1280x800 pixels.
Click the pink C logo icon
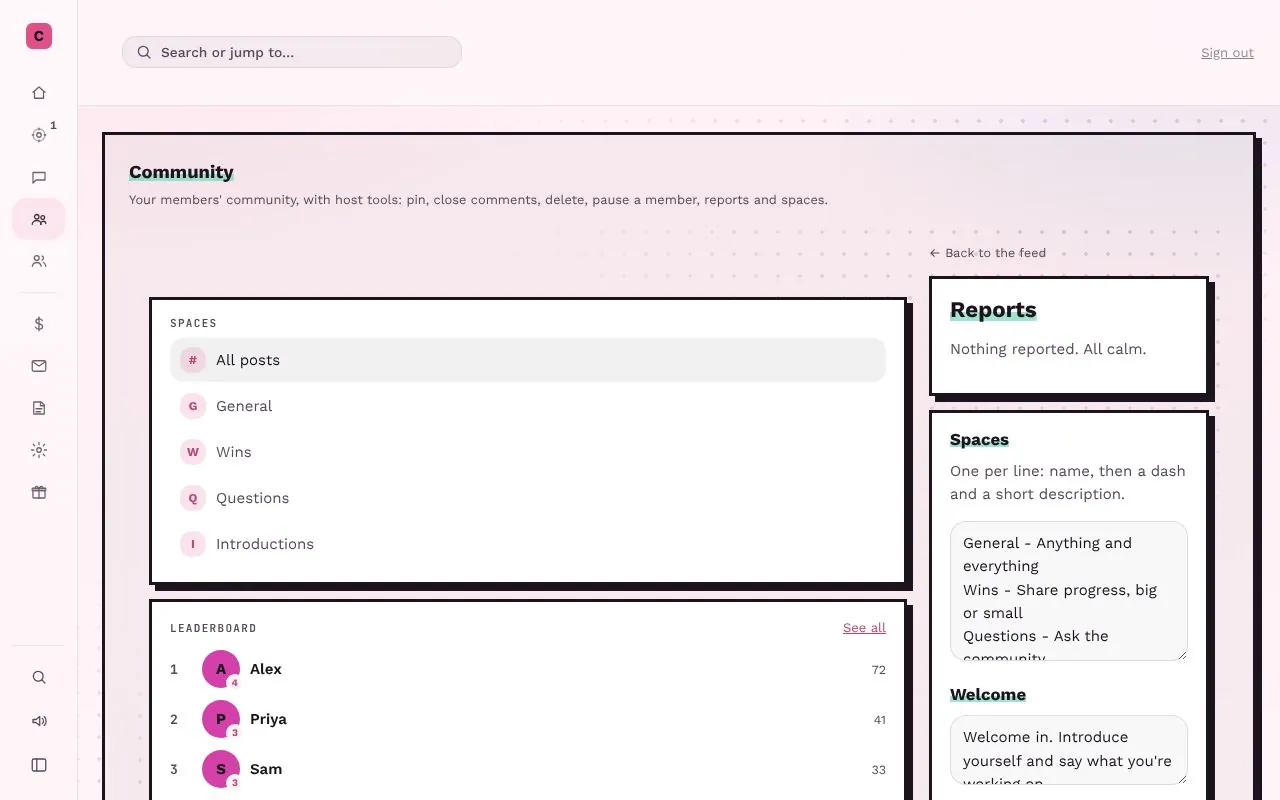[38, 37]
